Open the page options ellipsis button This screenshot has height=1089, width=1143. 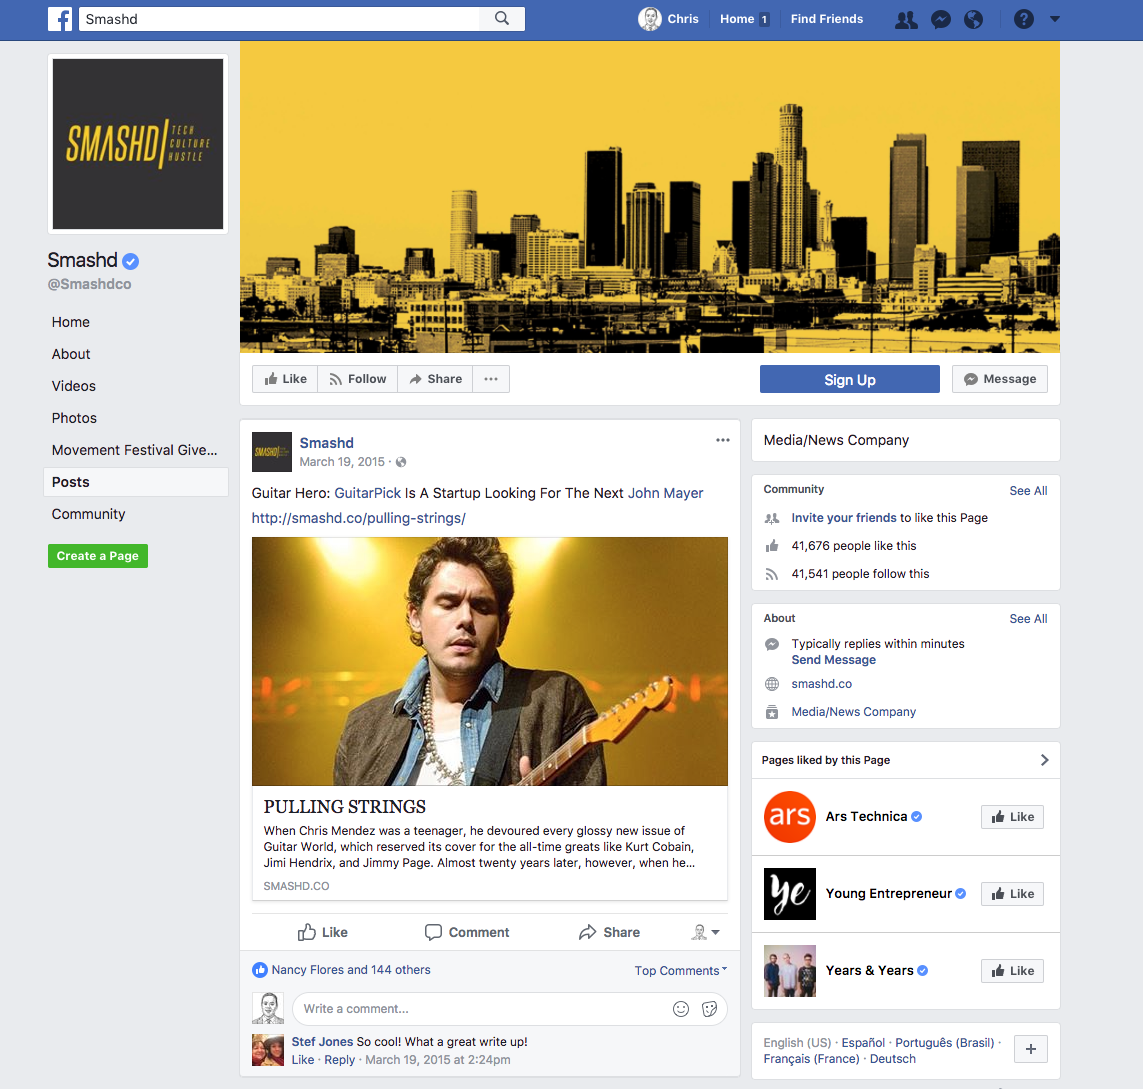(491, 379)
